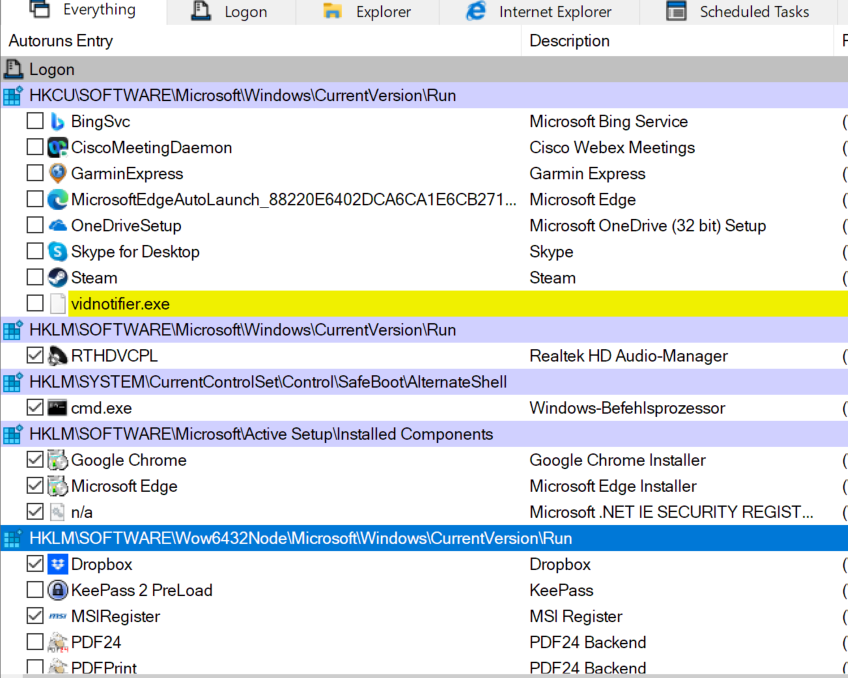Click the 'Windows-Befehlsprozessor' description
Image resolution: width=848 pixels, height=678 pixels.
click(627, 408)
